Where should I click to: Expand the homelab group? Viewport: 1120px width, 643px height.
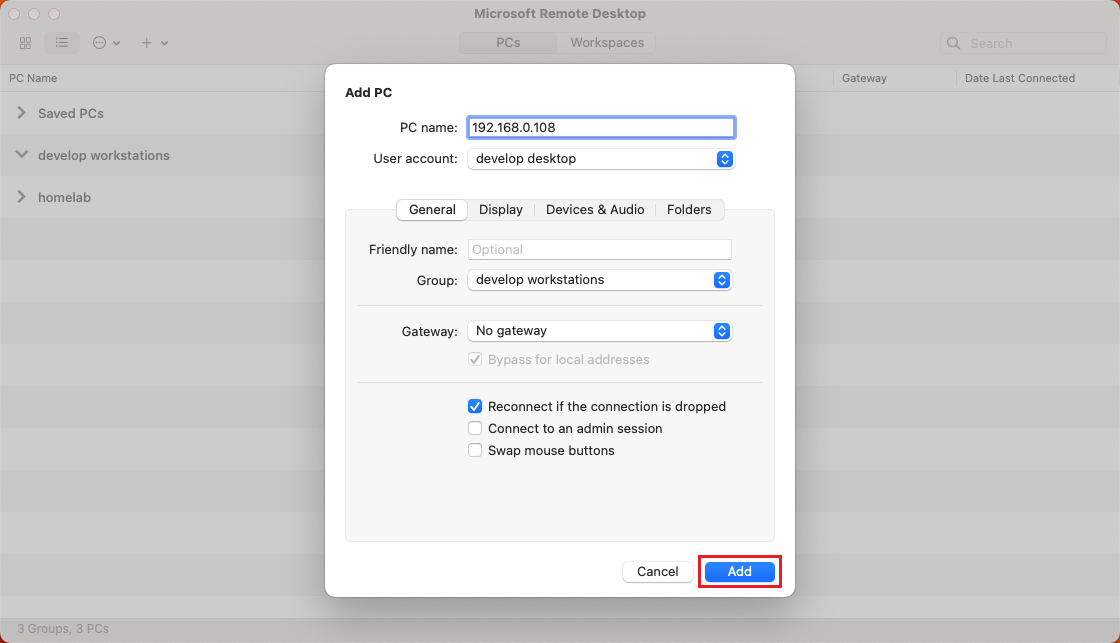(x=21, y=196)
